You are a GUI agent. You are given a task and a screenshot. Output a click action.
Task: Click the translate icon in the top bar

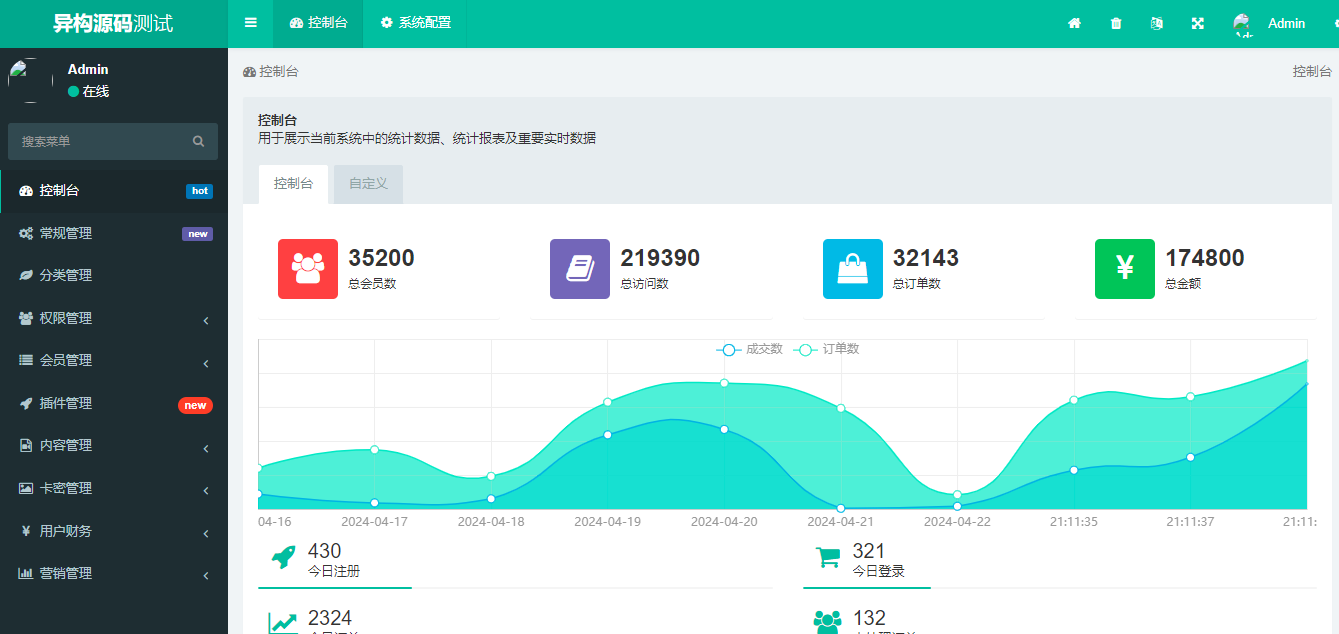1156,22
